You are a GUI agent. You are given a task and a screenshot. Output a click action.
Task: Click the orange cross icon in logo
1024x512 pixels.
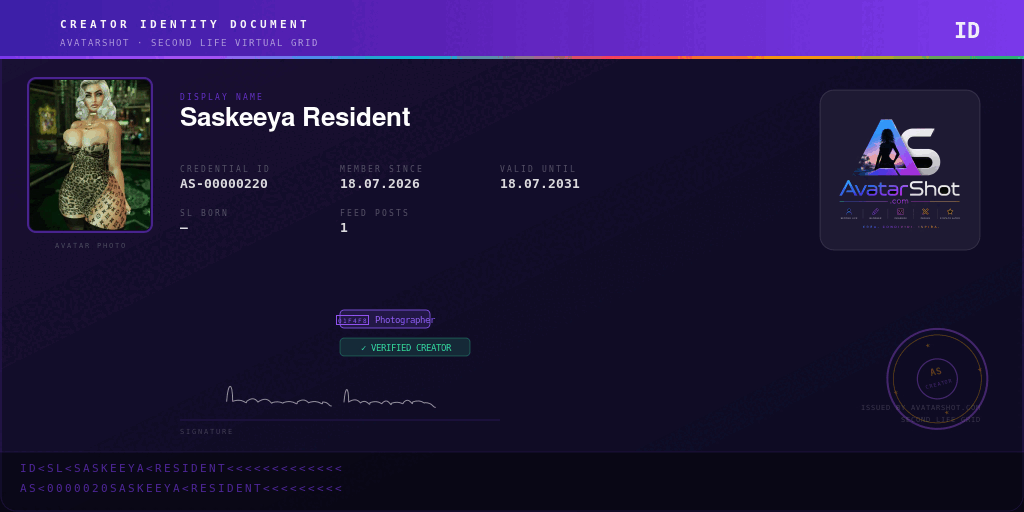coord(925,212)
